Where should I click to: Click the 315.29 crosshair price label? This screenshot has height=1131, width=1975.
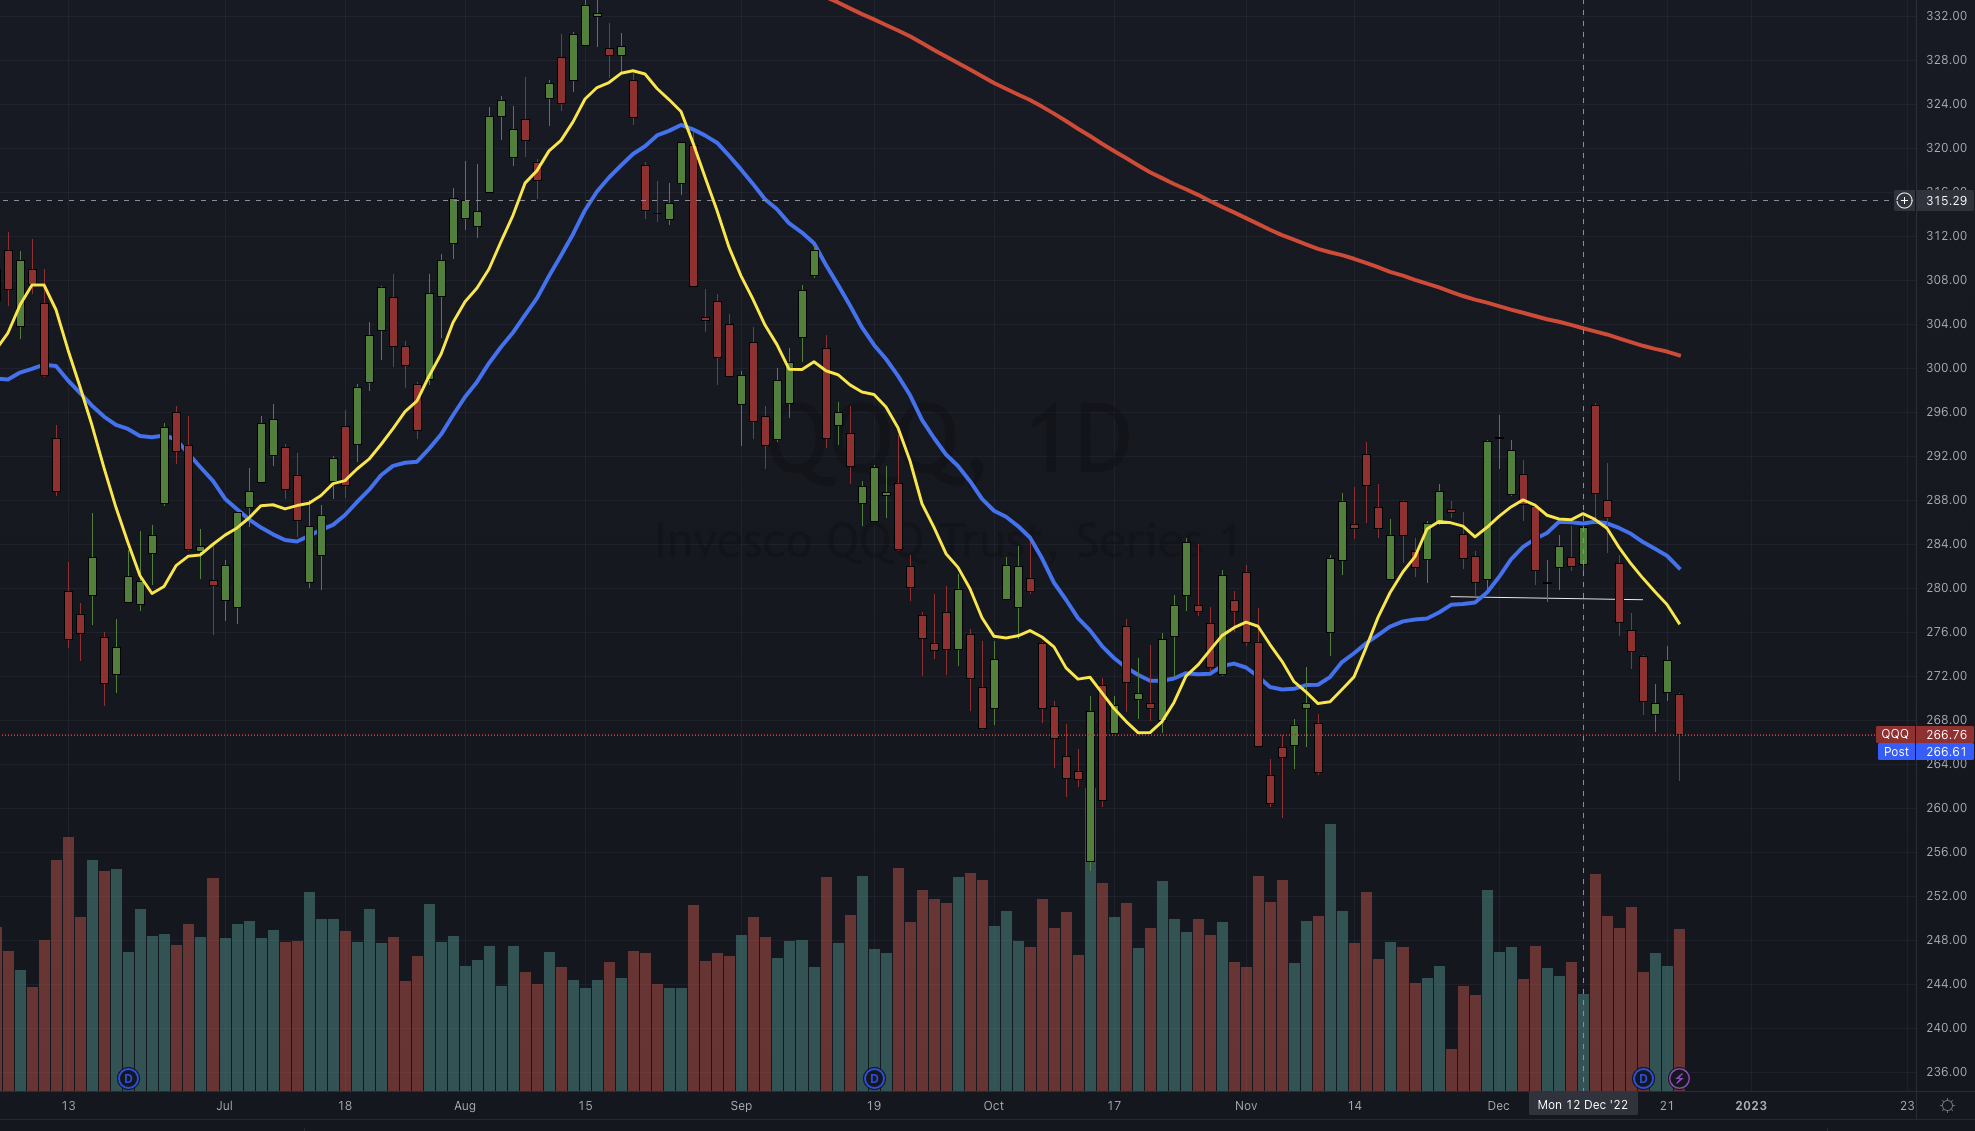(1946, 200)
